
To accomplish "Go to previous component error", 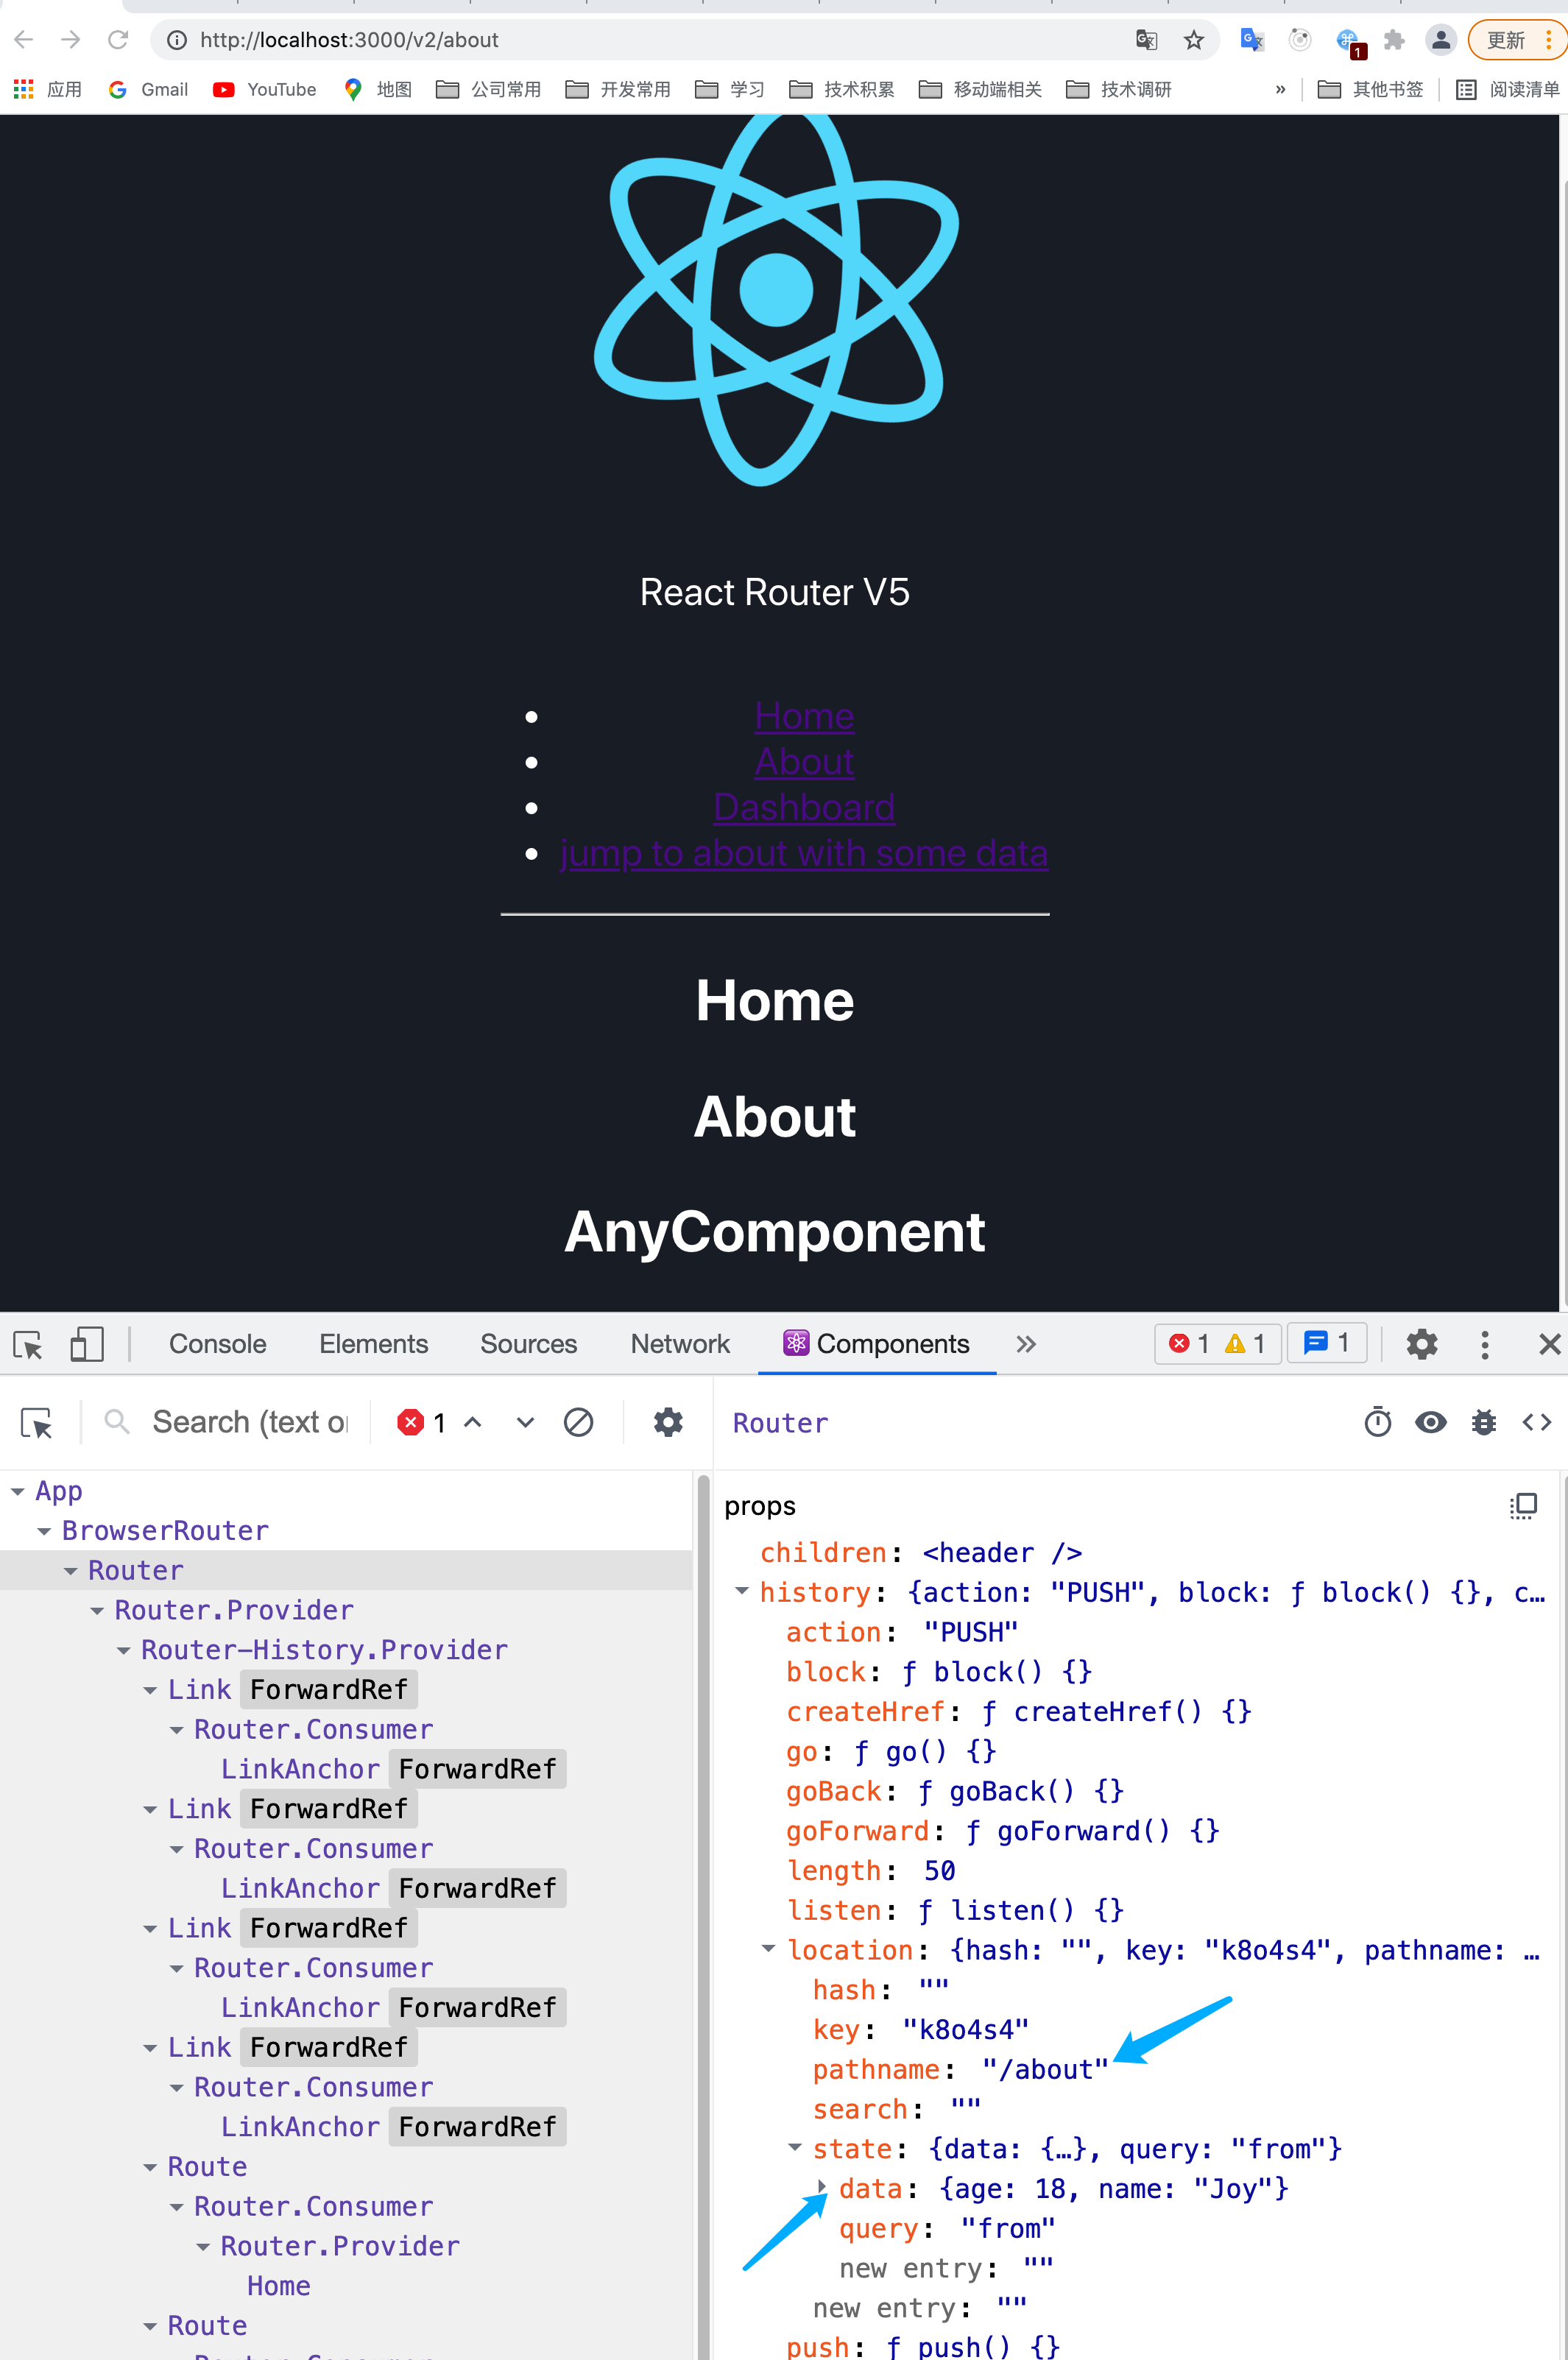I will pos(473,1422).
